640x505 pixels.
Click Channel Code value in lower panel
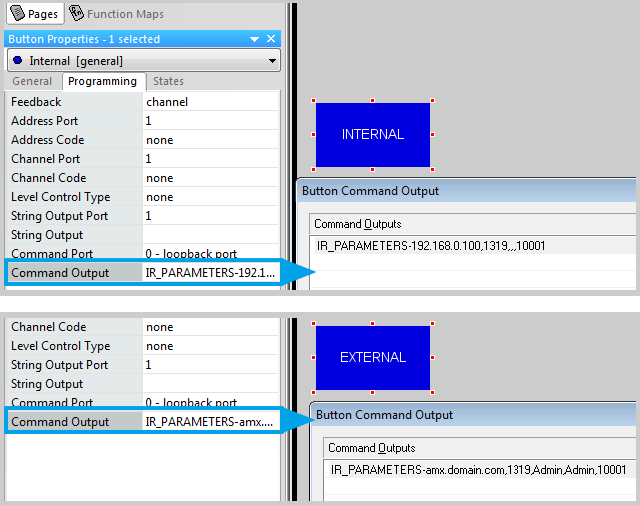pyautogui.click(x=211, y=327)
